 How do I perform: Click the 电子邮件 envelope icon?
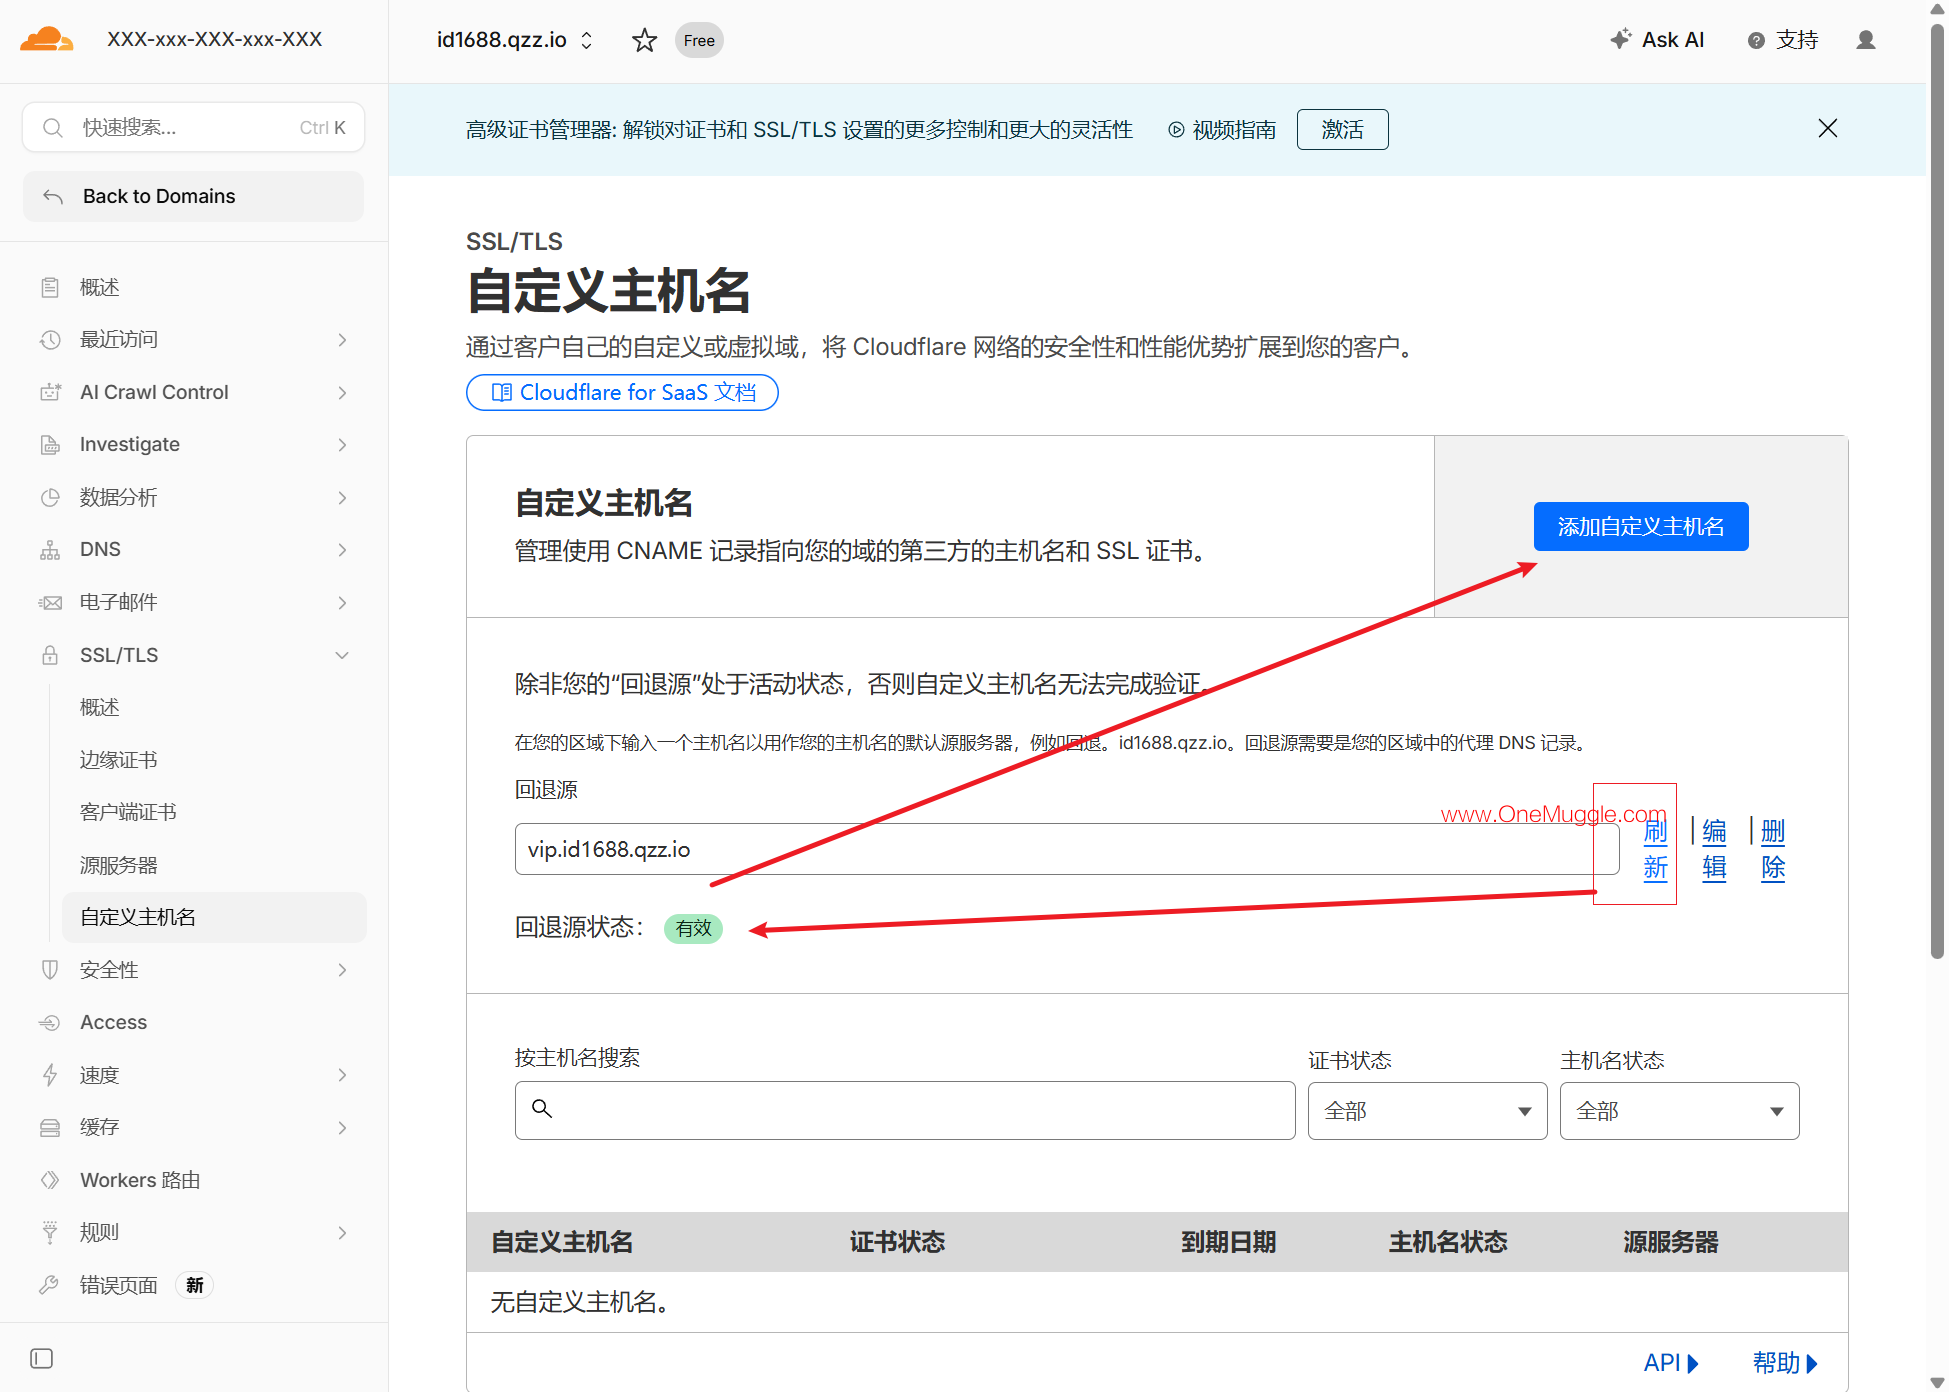(50, 602)
